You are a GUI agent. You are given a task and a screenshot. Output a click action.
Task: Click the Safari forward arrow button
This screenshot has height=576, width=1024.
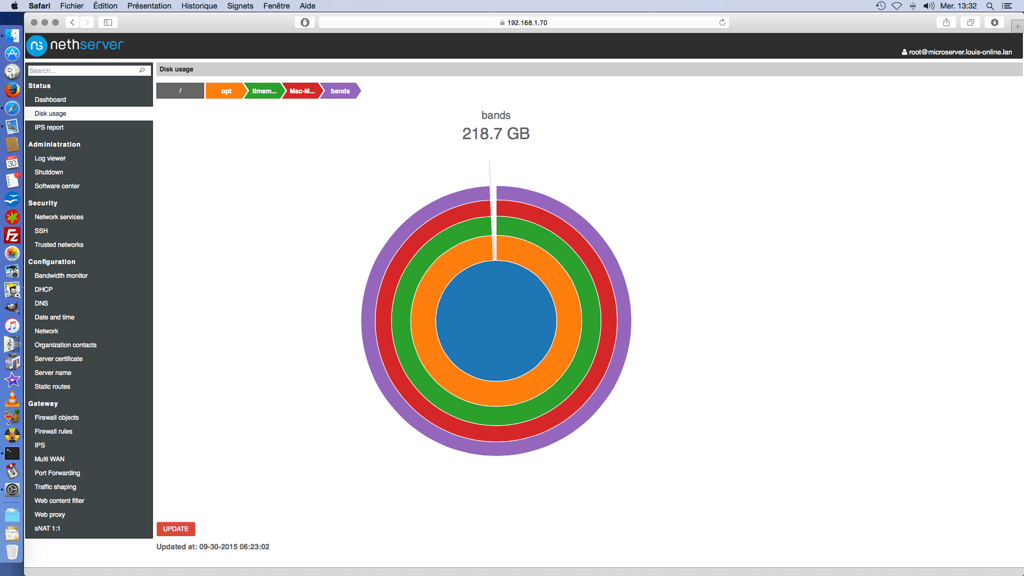coord(87,22)
